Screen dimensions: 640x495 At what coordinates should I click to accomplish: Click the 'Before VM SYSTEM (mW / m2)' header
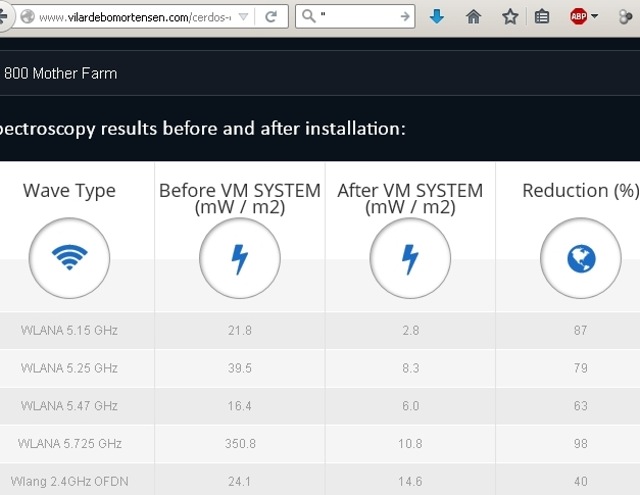pos(240,199)
